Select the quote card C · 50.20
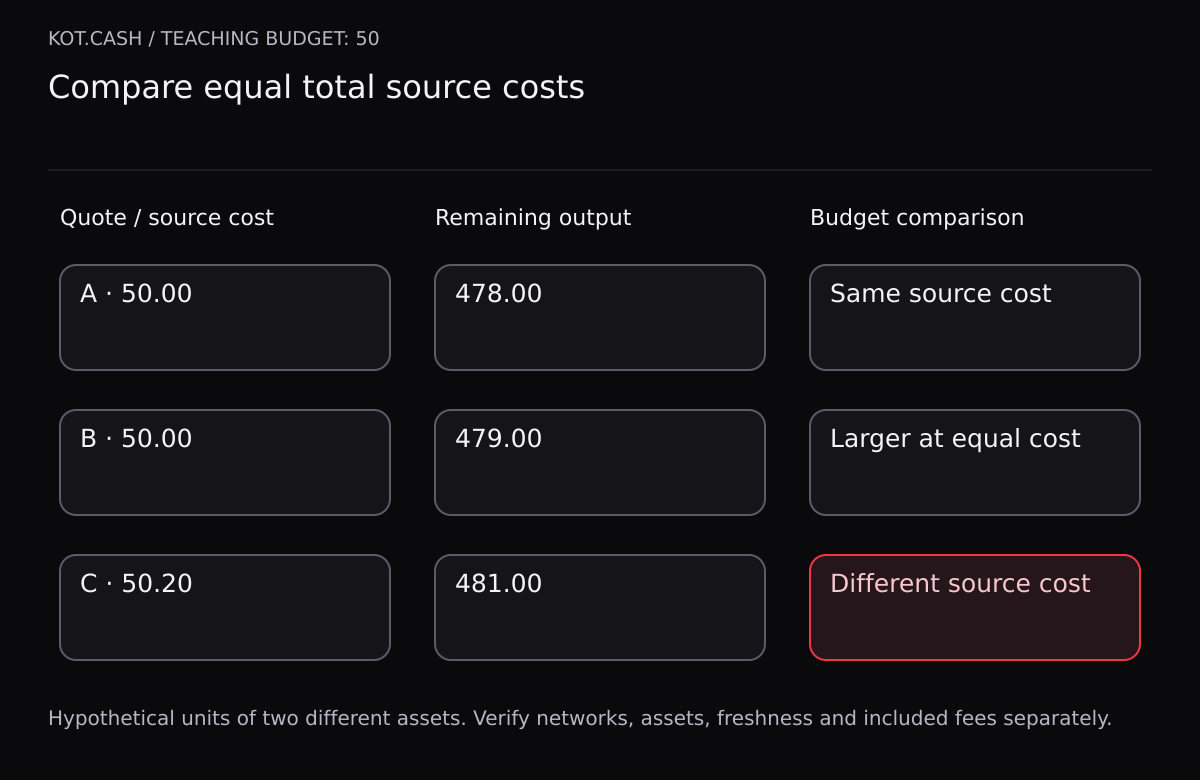Screen dimensions: 1200x780 click(x=225, y=607)
